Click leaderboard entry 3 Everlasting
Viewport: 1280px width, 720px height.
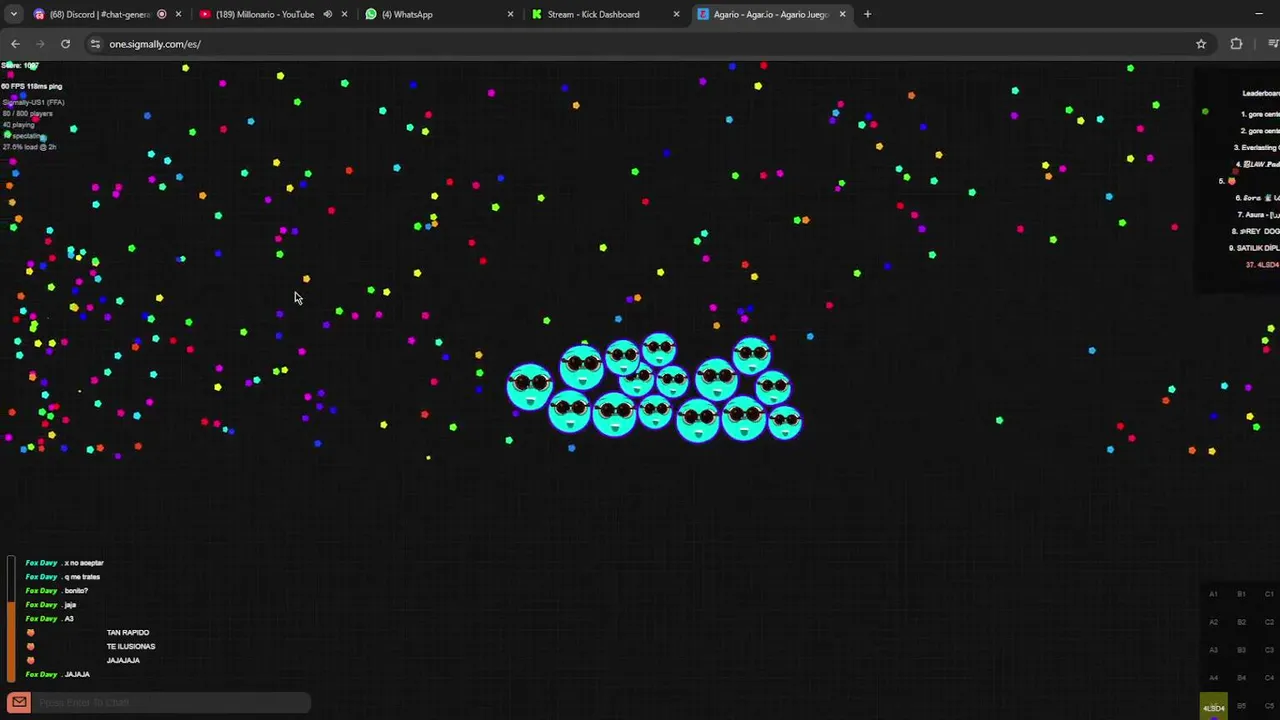pos(1257,147)
